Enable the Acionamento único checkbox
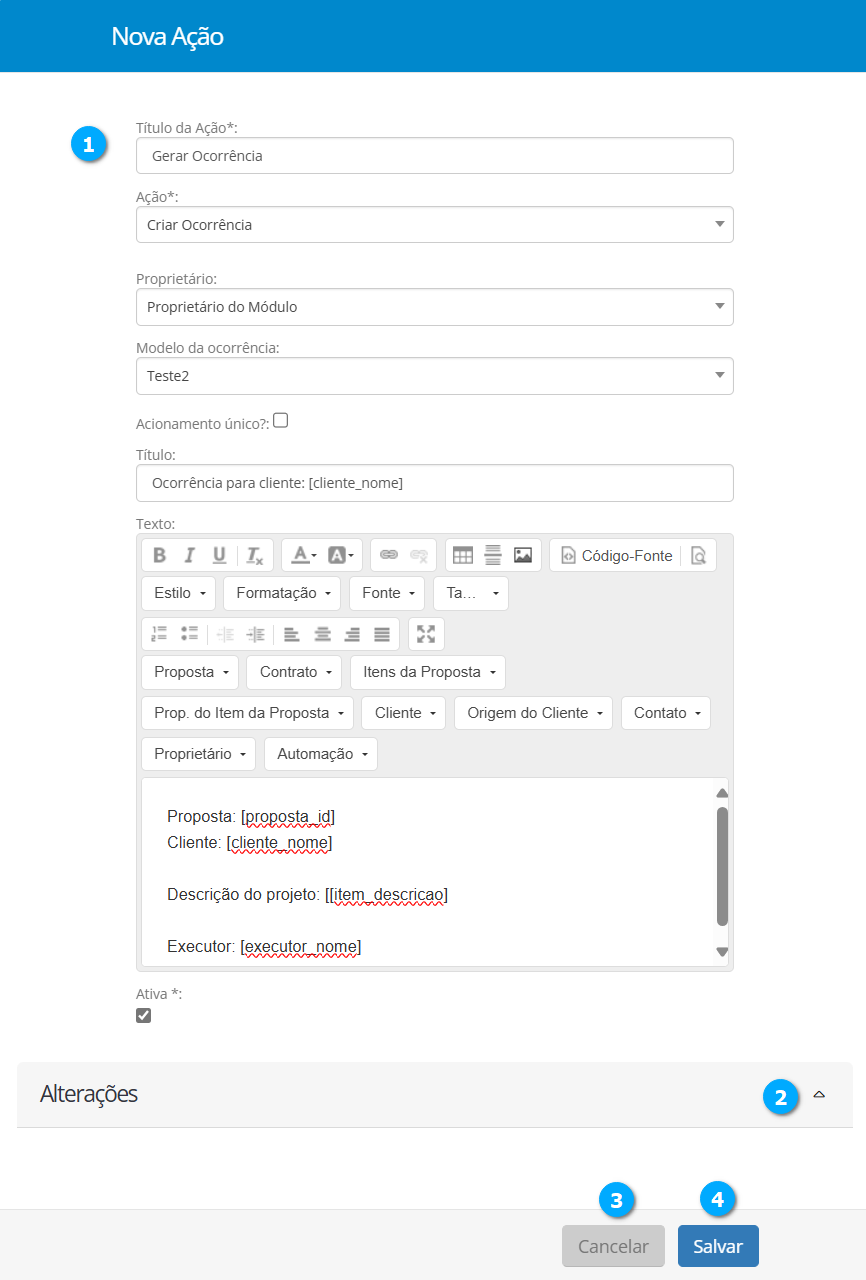Screen dimensions: 866x1280 [x=281, y=421]
